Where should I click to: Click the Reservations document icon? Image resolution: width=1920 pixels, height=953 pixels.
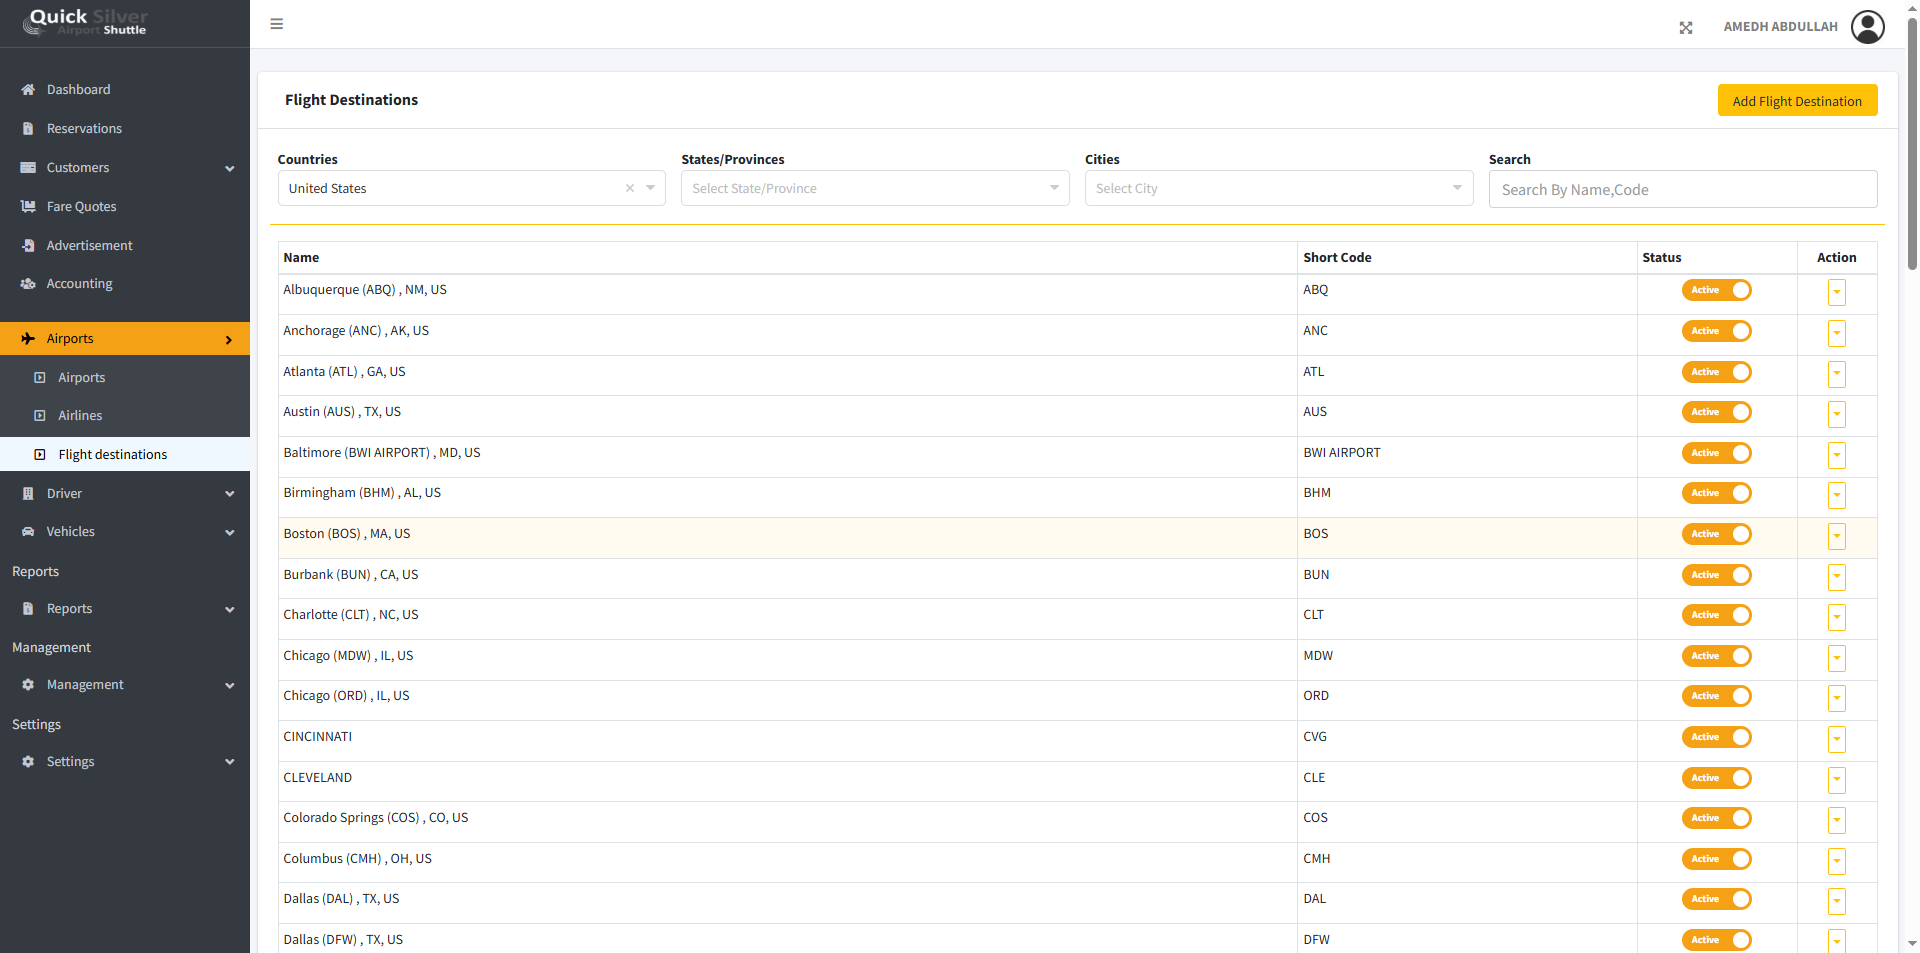(28, 129)
